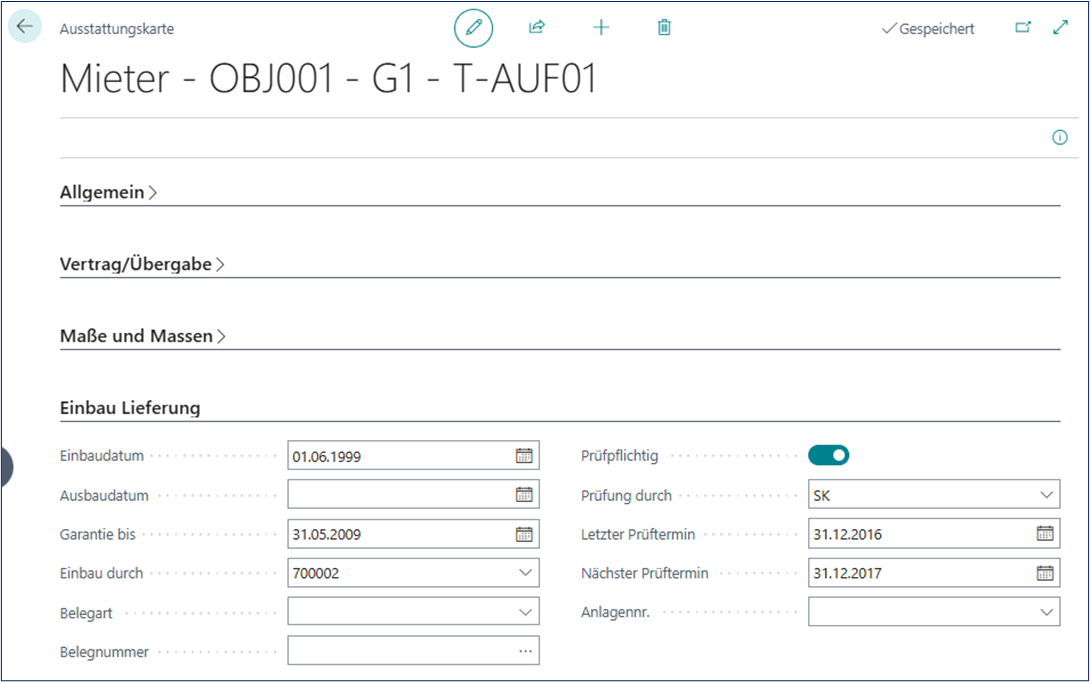
Task: Open page in new window icon
Action: (x=1023, y=28)
